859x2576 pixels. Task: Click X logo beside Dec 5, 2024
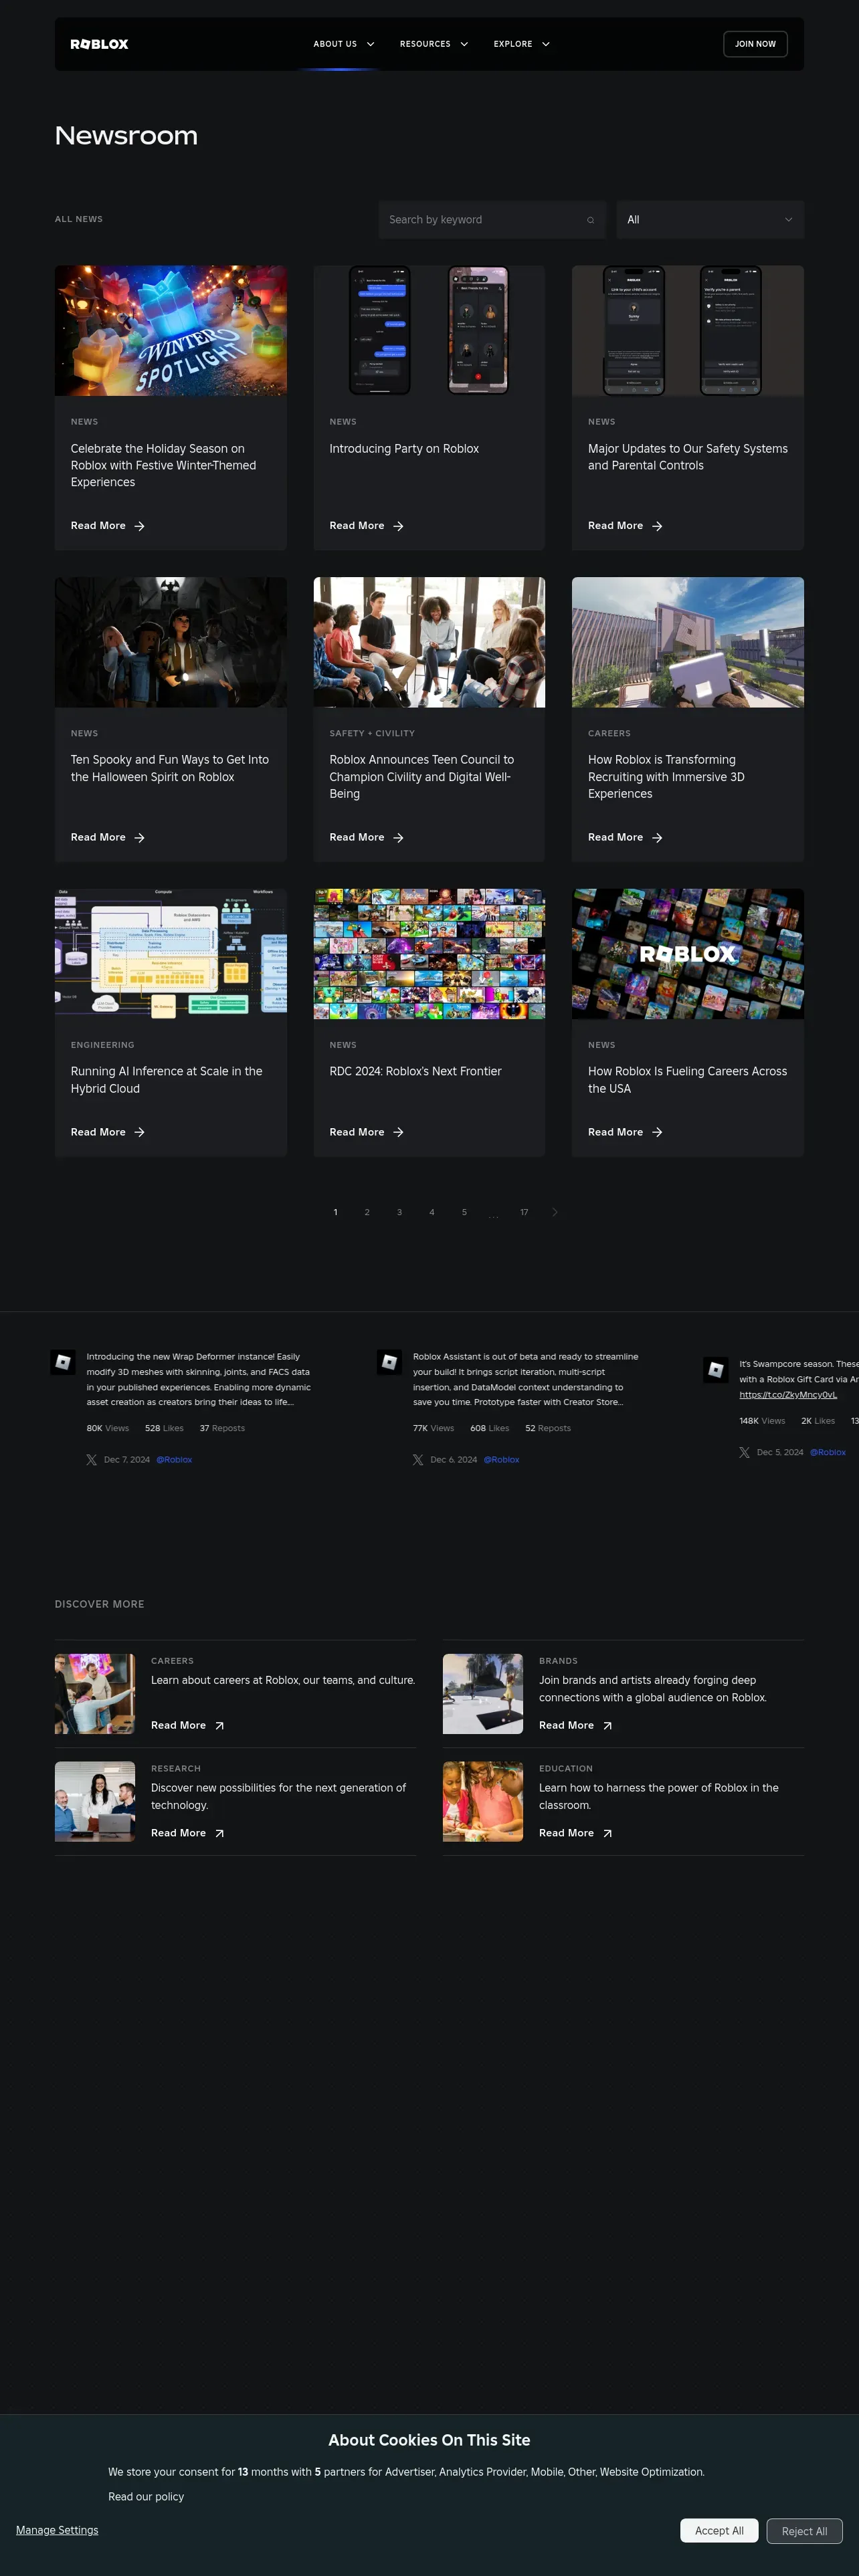[x=745, y=1453]
